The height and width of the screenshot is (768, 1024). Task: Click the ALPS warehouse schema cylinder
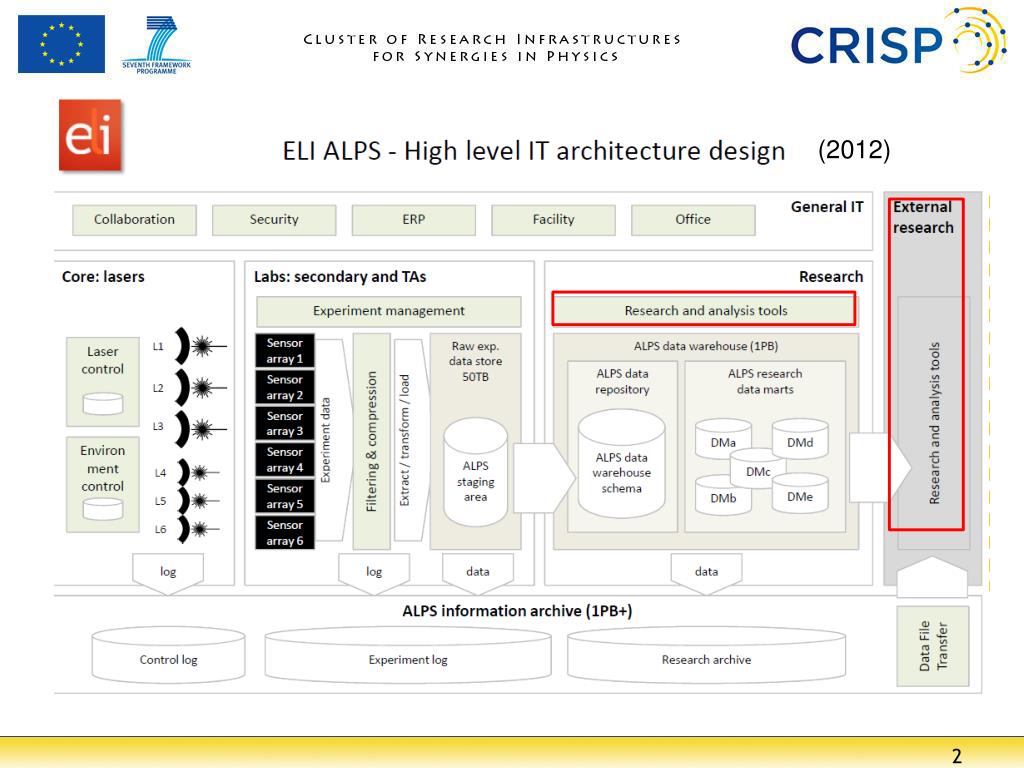(x=621, y=464)
